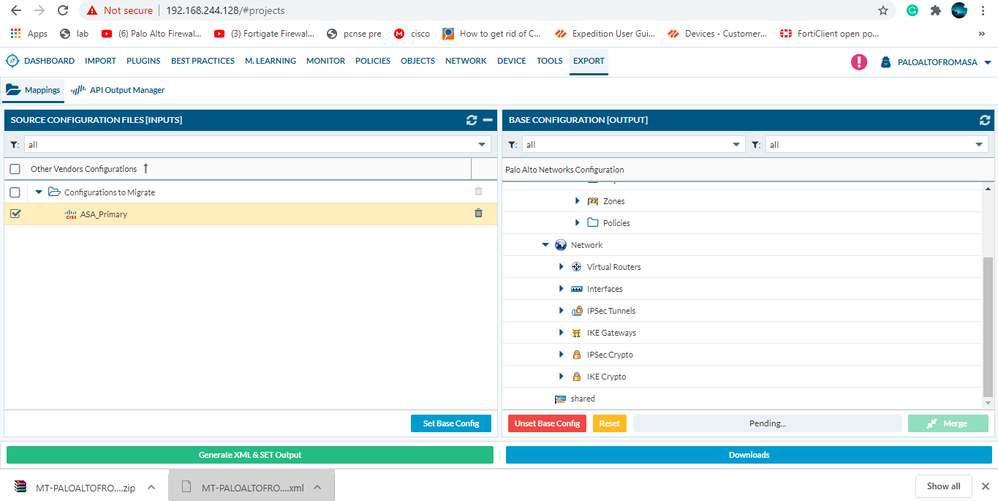
Task: Select the Mappings tab
Action: tap(33, 90)
